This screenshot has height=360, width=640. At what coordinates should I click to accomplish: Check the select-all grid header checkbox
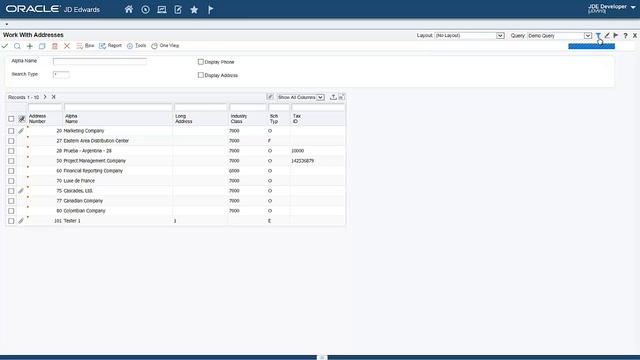[11, 119]
